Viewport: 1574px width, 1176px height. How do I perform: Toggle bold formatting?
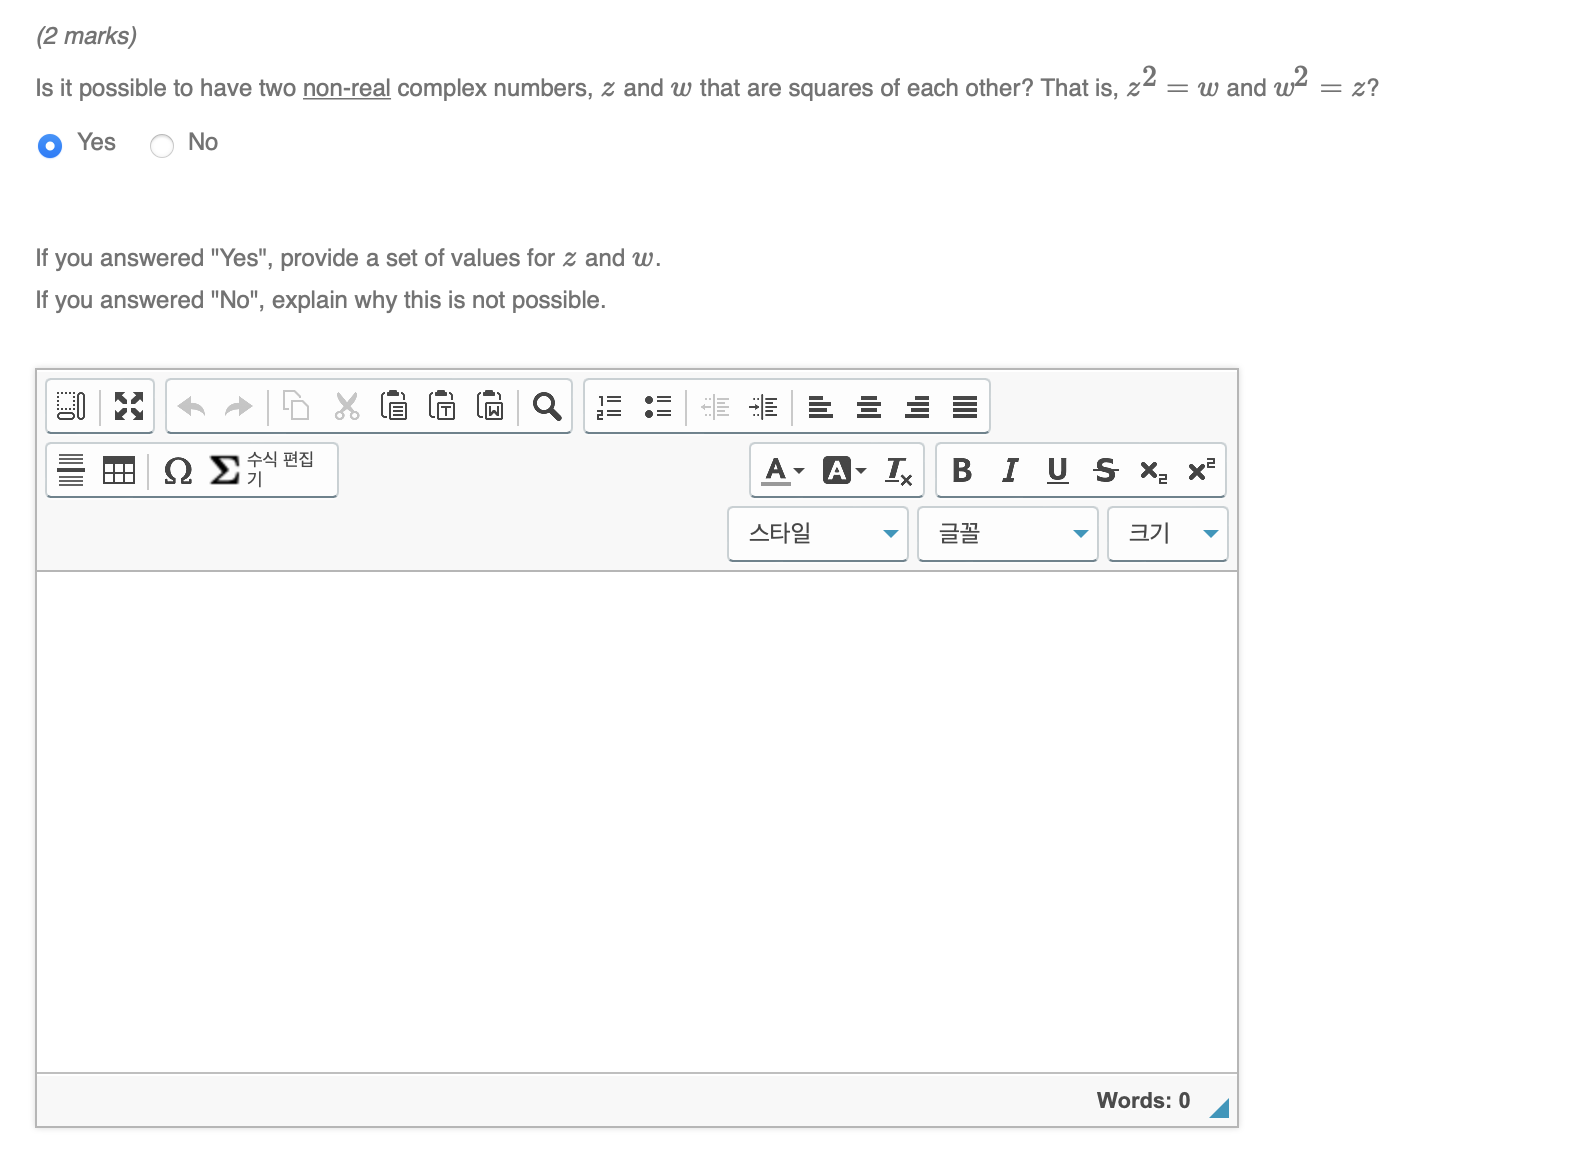[962, 470]
